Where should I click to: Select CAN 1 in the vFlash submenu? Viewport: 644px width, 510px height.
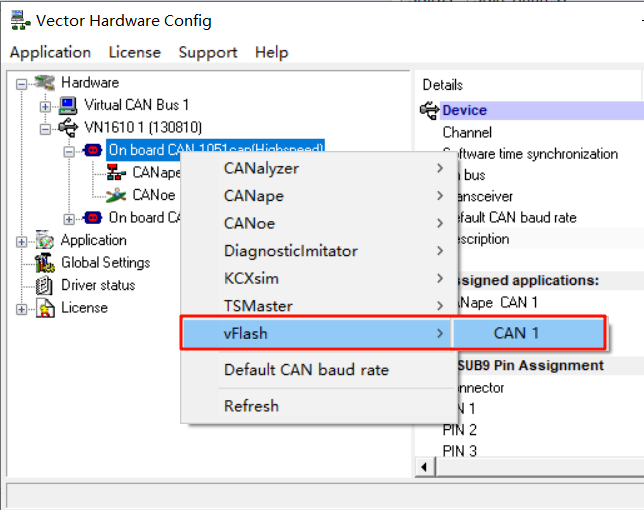coord(528,333)
